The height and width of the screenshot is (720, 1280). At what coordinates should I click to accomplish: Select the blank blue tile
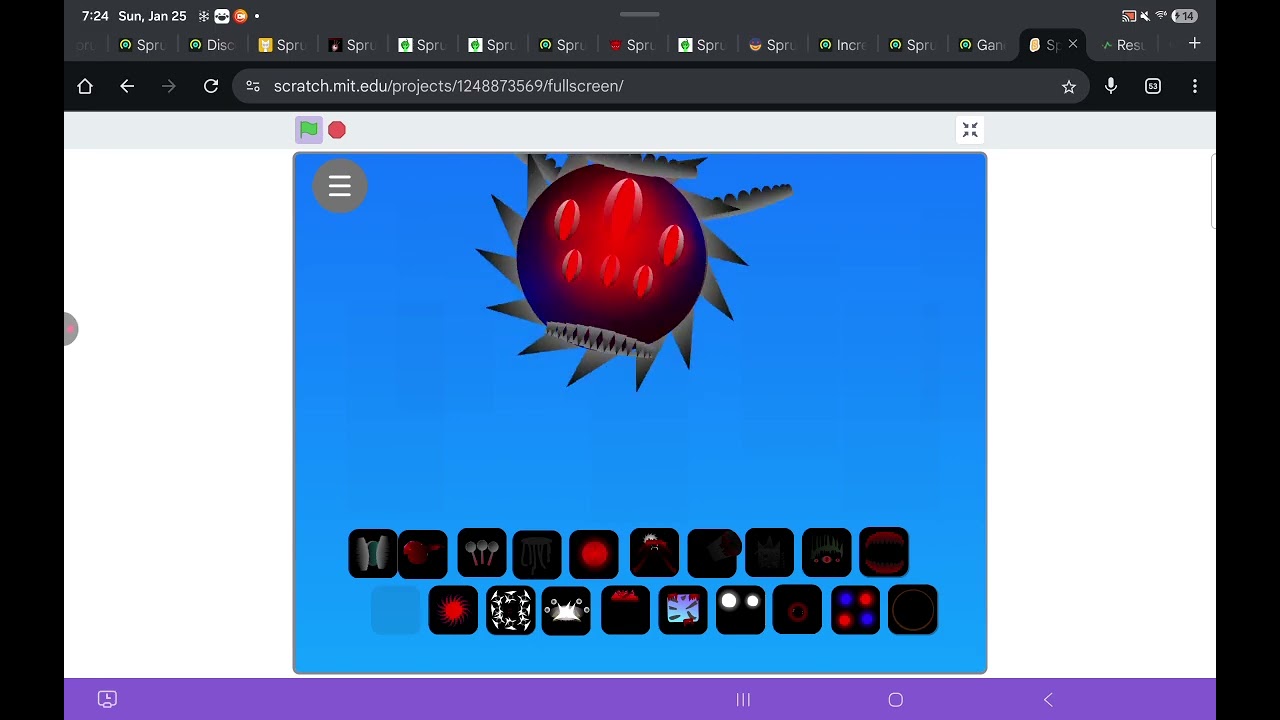pyautogui.click(x=396, y=610)
